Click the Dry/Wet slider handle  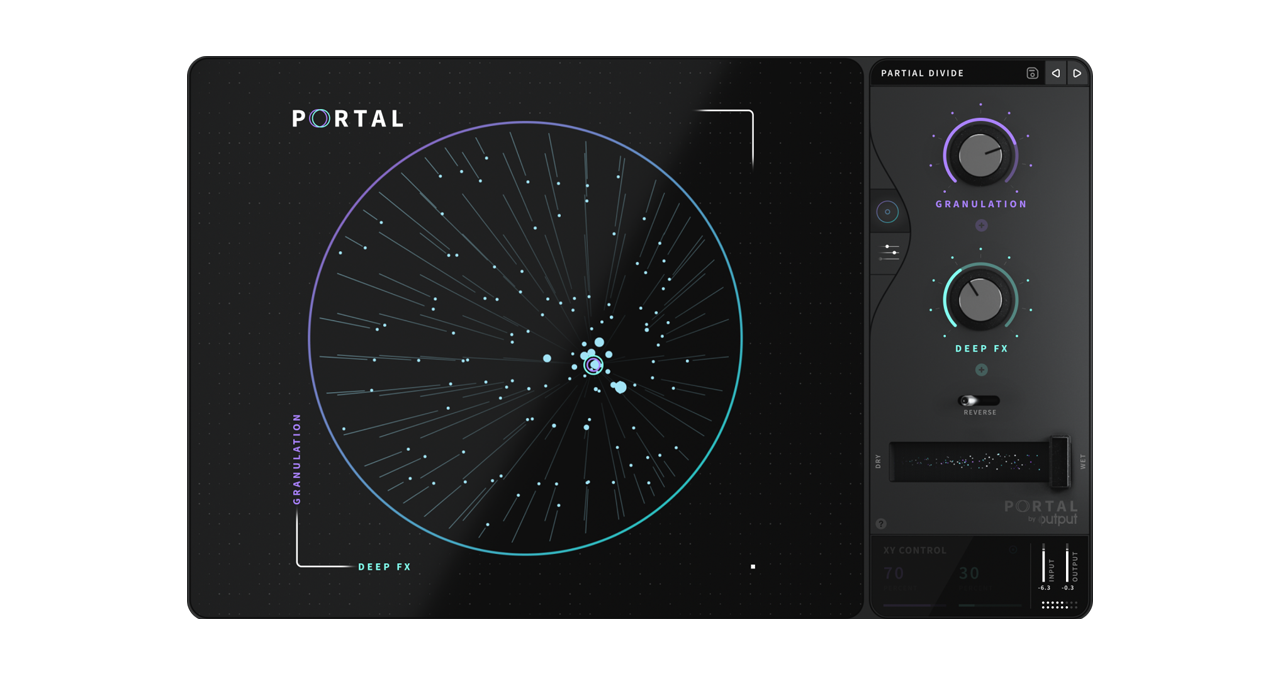(x=1059, y=461)
